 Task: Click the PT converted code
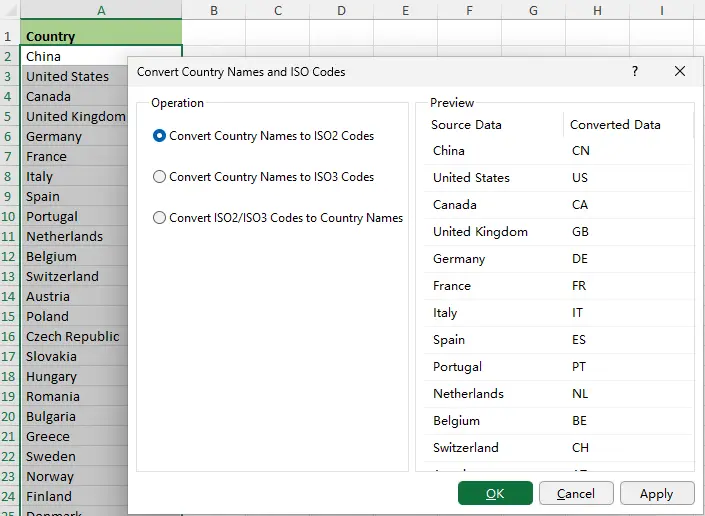tap(579, 366)
